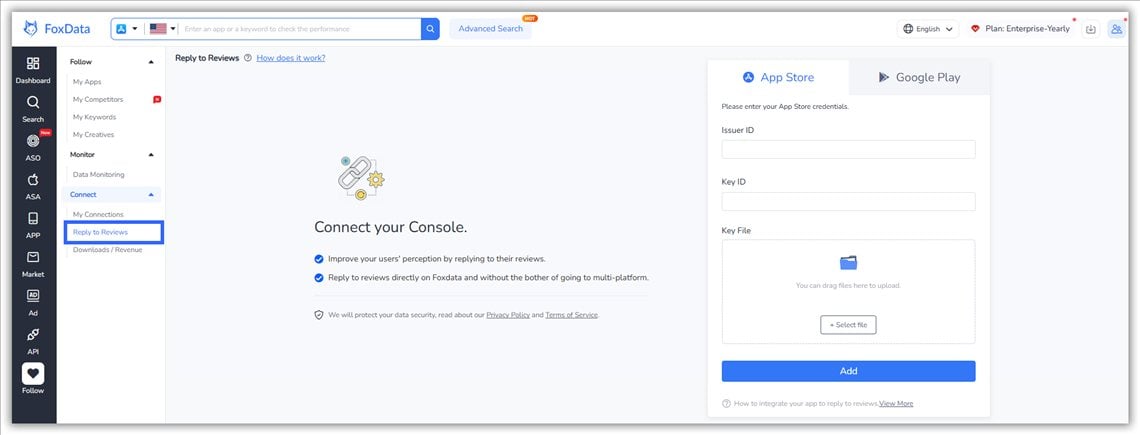
Task: Select Reply to Reviews menu item
Action: (100, 232)
